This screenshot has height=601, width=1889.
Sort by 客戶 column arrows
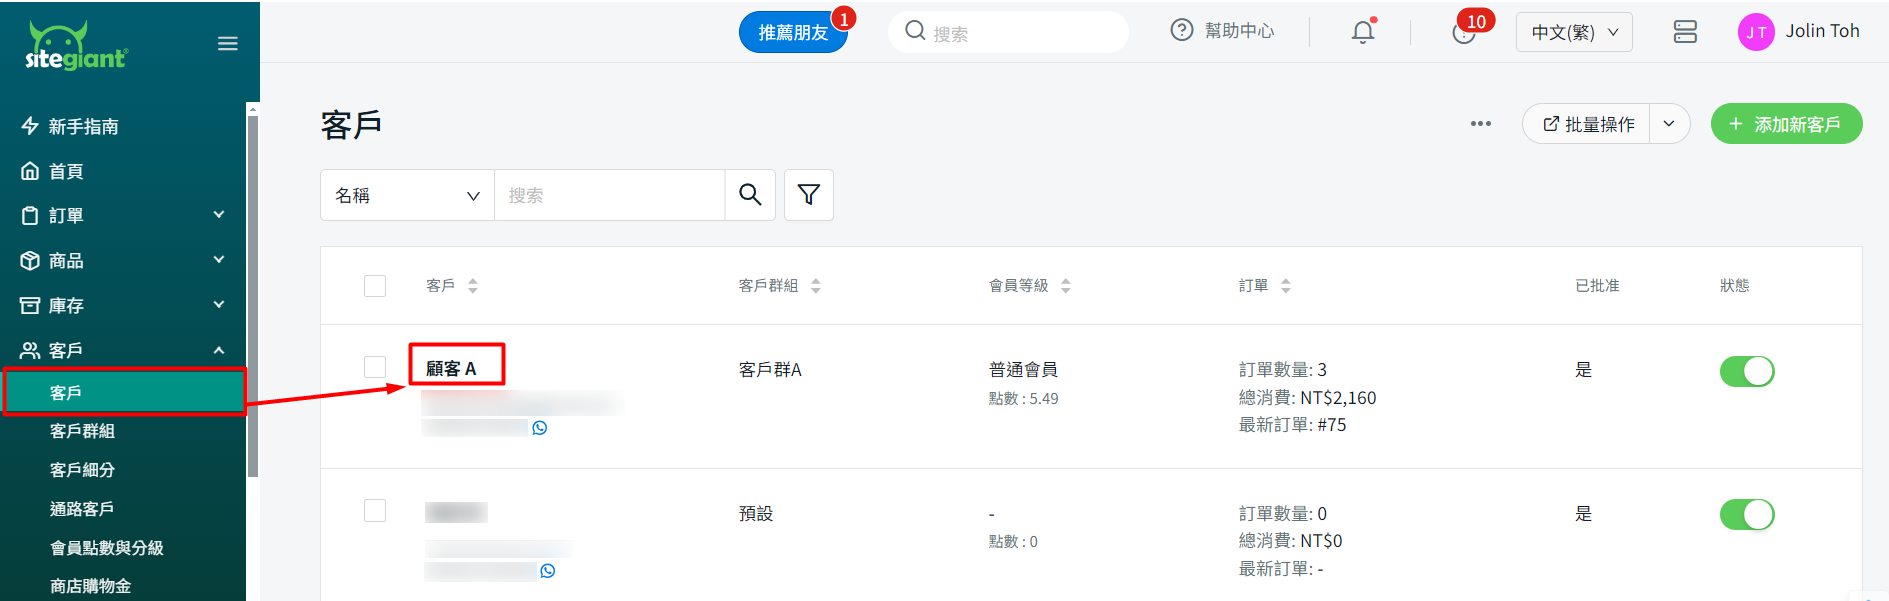coord(473,286)
